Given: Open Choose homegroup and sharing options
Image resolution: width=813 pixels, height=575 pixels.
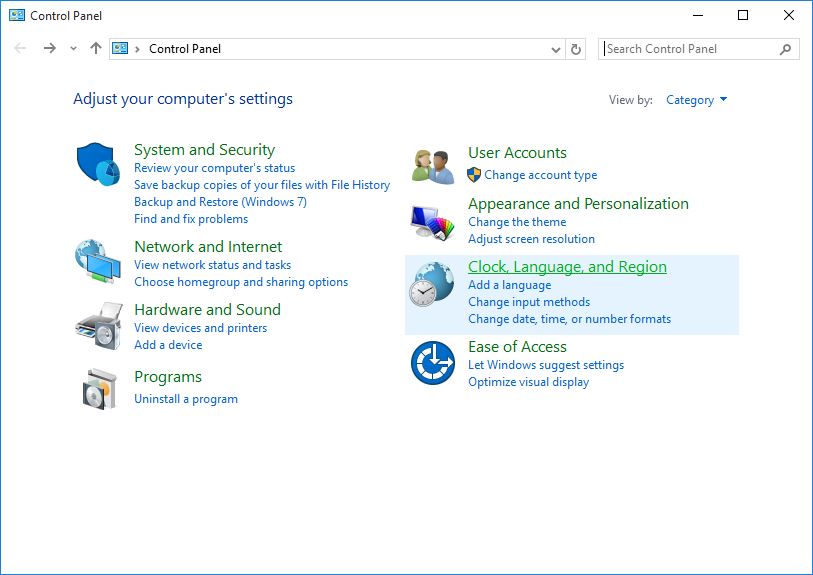Looking at the screenshot, I should click(x=241, y=282).
